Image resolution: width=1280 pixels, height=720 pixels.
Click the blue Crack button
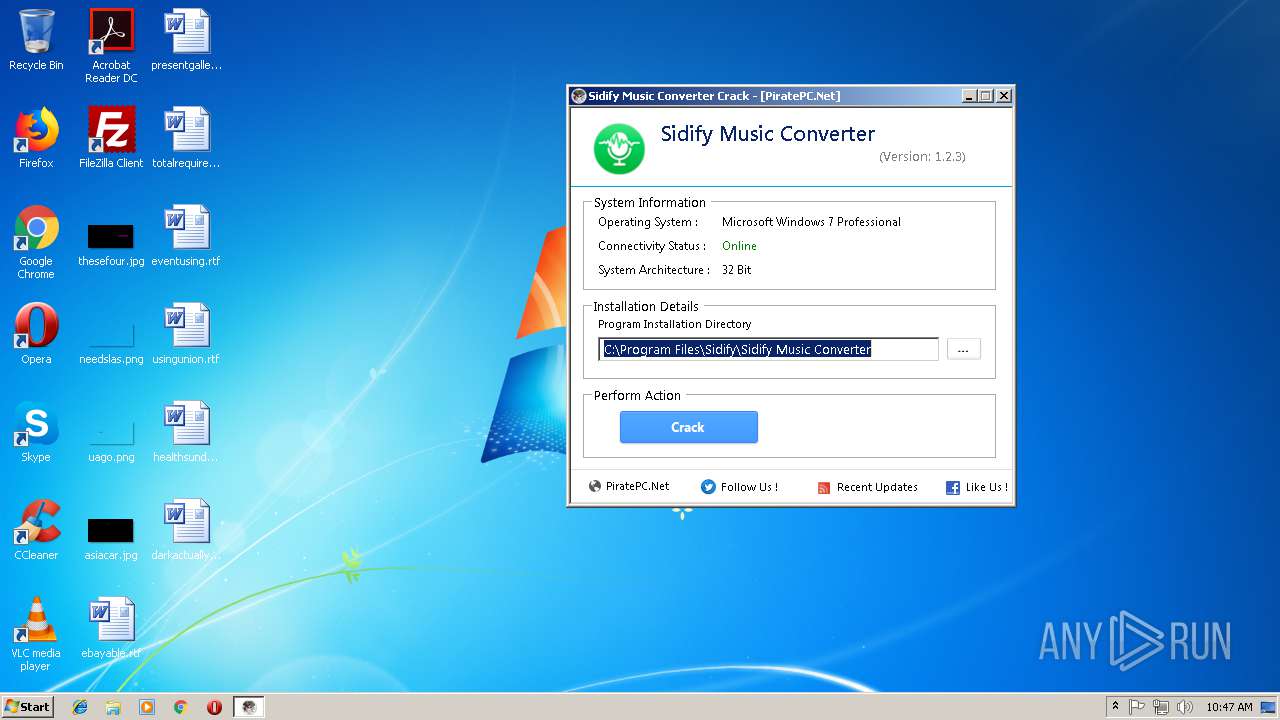pos(688,427)
